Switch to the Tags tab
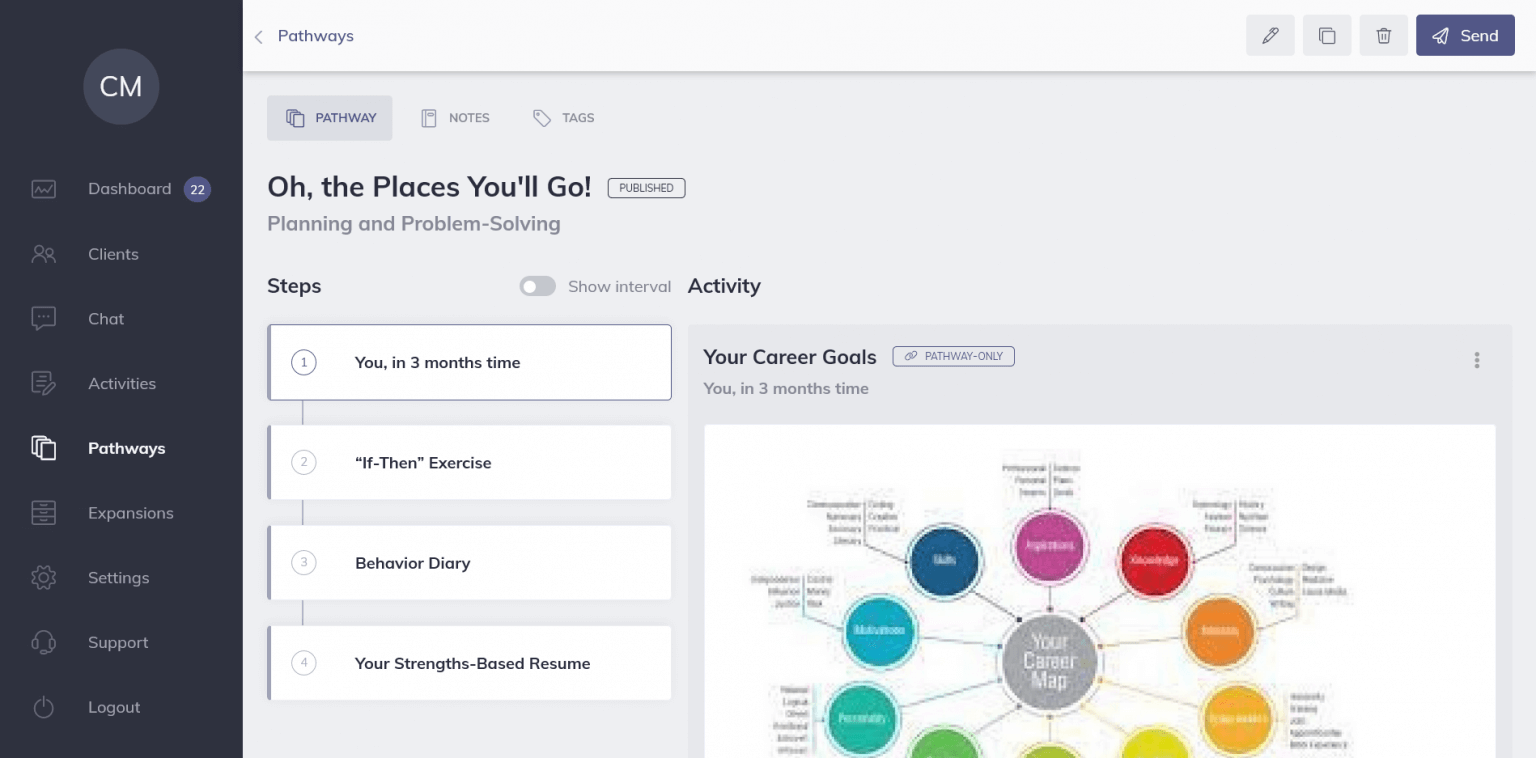The height and width of the screenshot is (758, 1536). [563, 117]
